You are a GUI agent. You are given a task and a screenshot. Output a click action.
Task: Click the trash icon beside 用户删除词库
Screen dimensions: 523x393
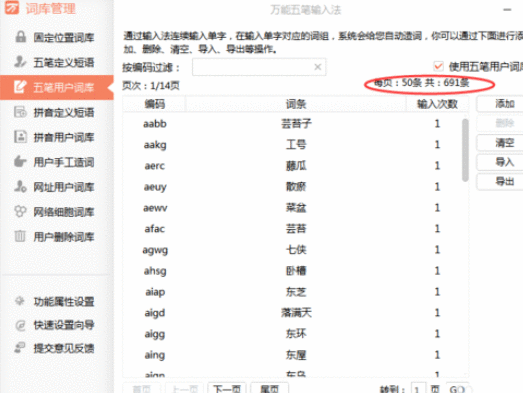point(20,236)
